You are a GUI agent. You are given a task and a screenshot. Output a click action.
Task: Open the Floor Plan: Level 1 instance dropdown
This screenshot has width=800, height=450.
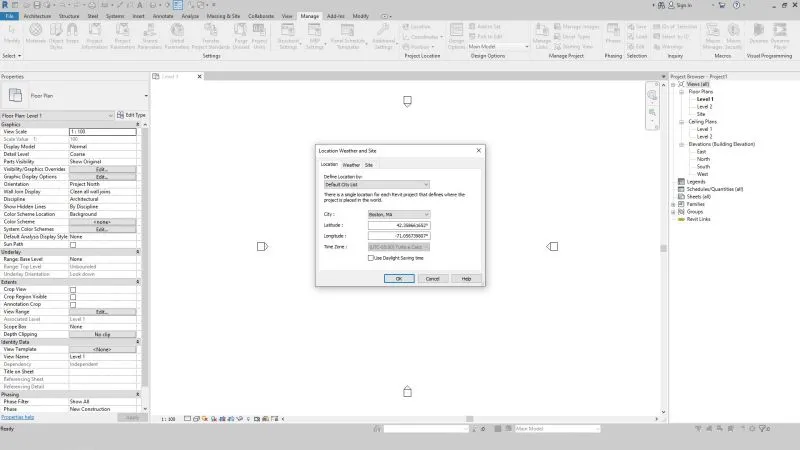pos(57,116)
